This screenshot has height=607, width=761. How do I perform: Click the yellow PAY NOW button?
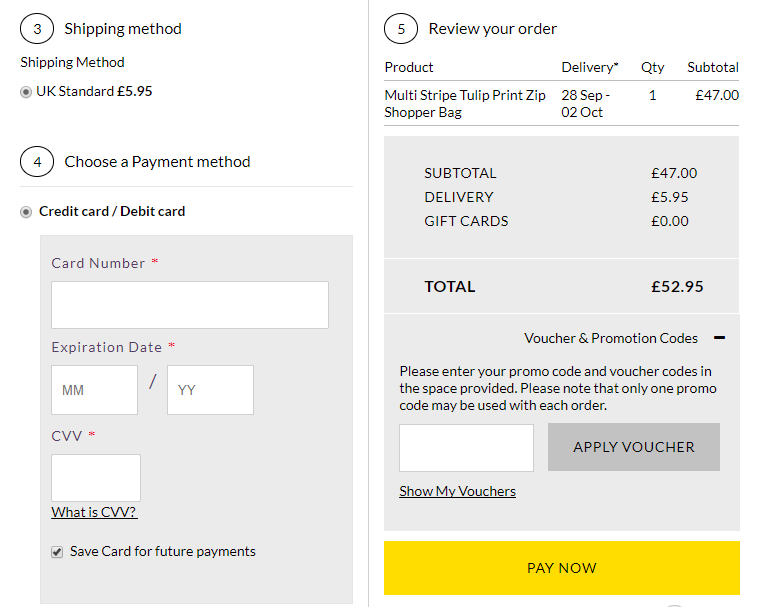[562, 568]
